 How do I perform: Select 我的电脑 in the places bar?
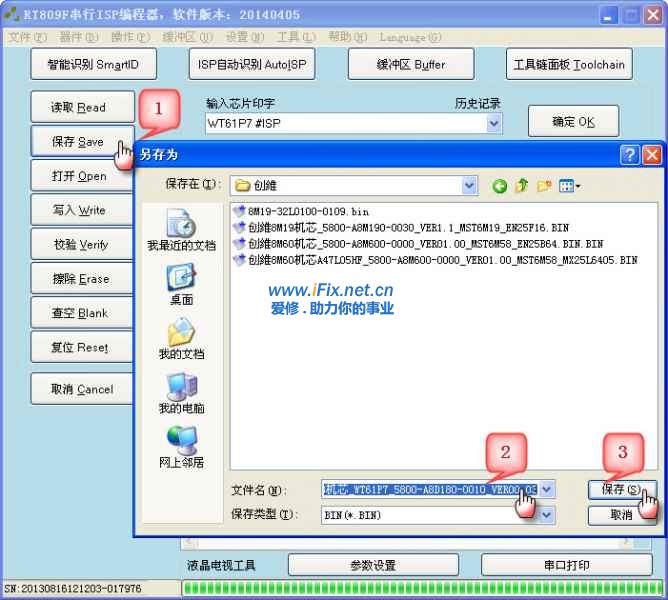click(x=181, y=393)
